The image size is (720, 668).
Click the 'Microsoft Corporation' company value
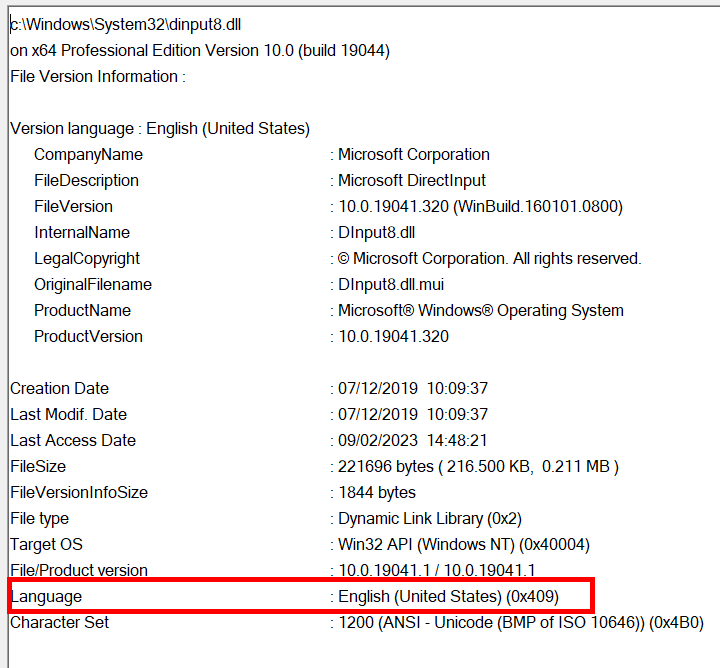(x=414, y=155)
